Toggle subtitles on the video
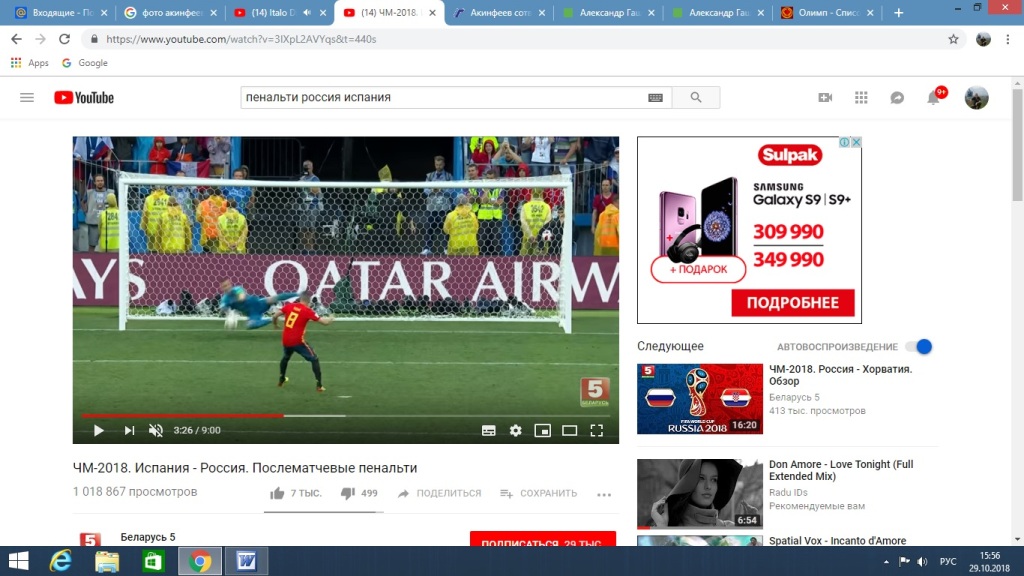The width and height of the screenshot is (1024, 576). [488, 430]
